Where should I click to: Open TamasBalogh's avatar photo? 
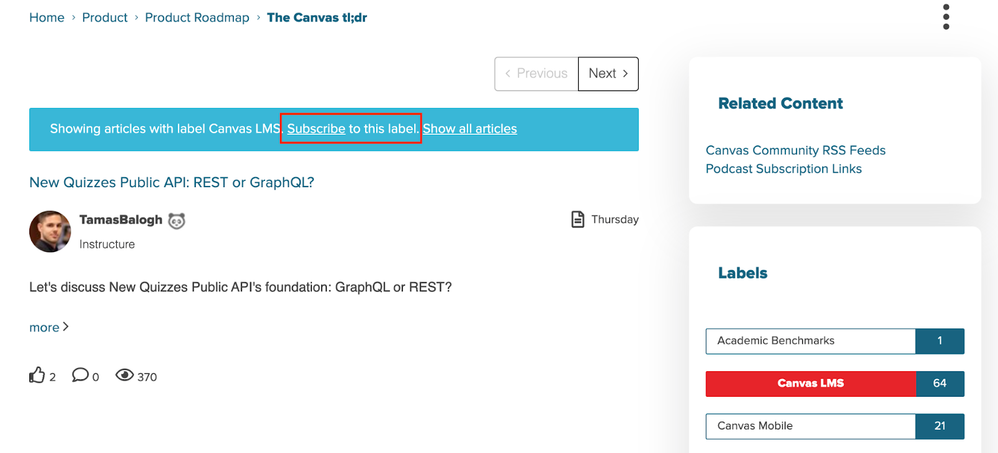pos(50,232)
